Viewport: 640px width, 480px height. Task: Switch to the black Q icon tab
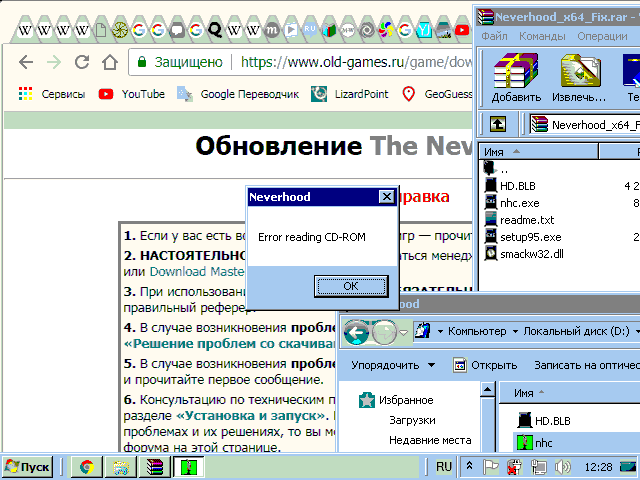(x=215, y=30)
